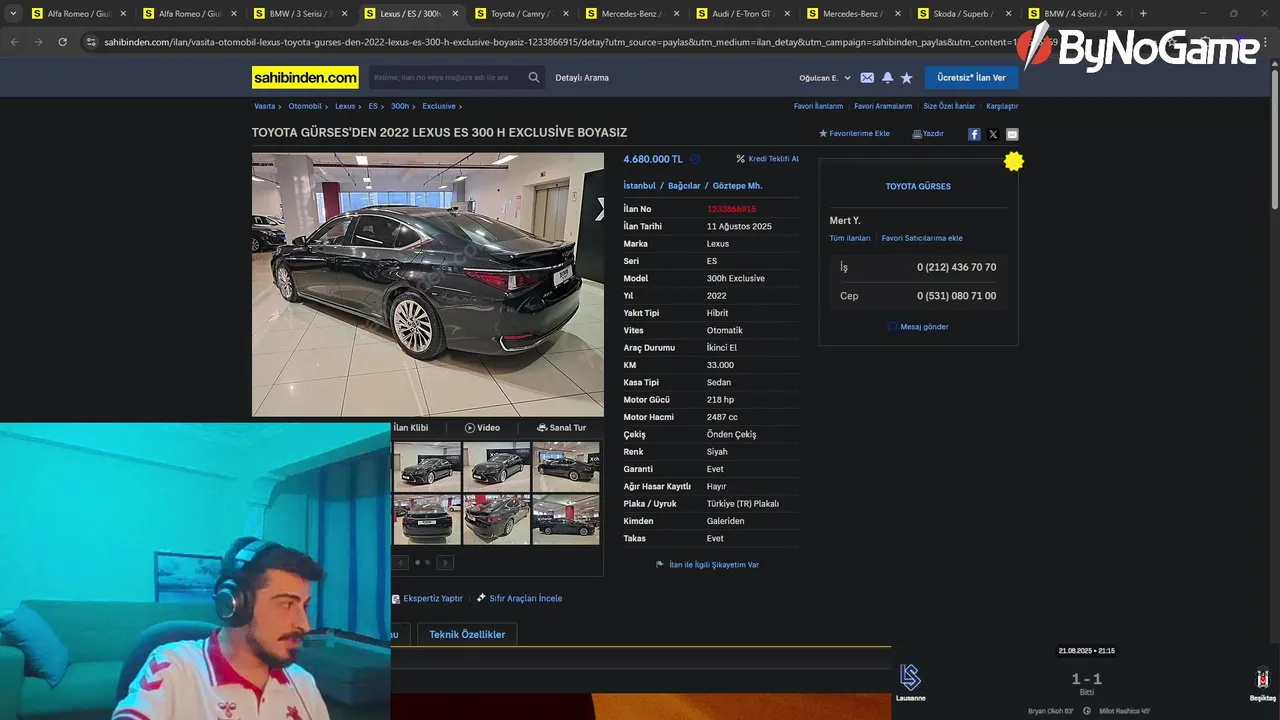This screenshot has height=720, width=1280.
Task: Open Favori İlanlarım link
Action: point(818,106)
